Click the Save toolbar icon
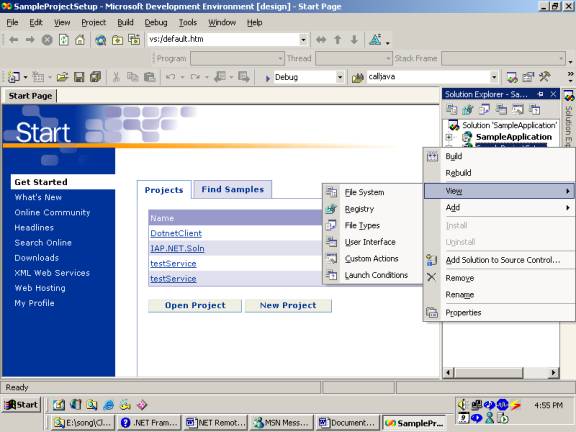This screenshot has width=576, height=432. pos(79,77)
